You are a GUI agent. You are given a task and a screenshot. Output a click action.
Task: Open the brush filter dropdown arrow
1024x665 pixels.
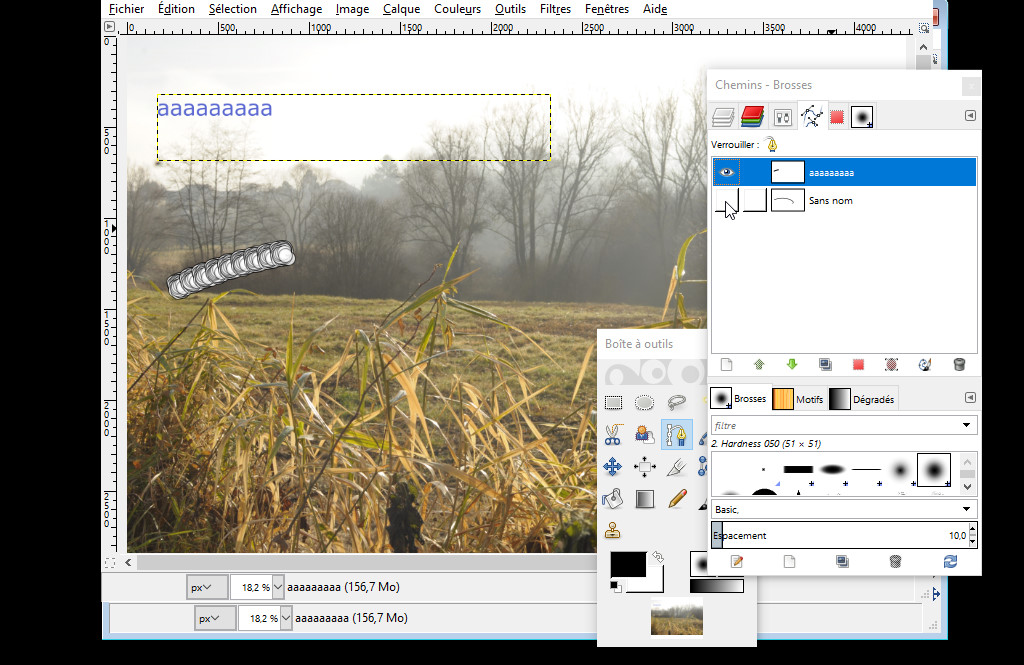967,425
